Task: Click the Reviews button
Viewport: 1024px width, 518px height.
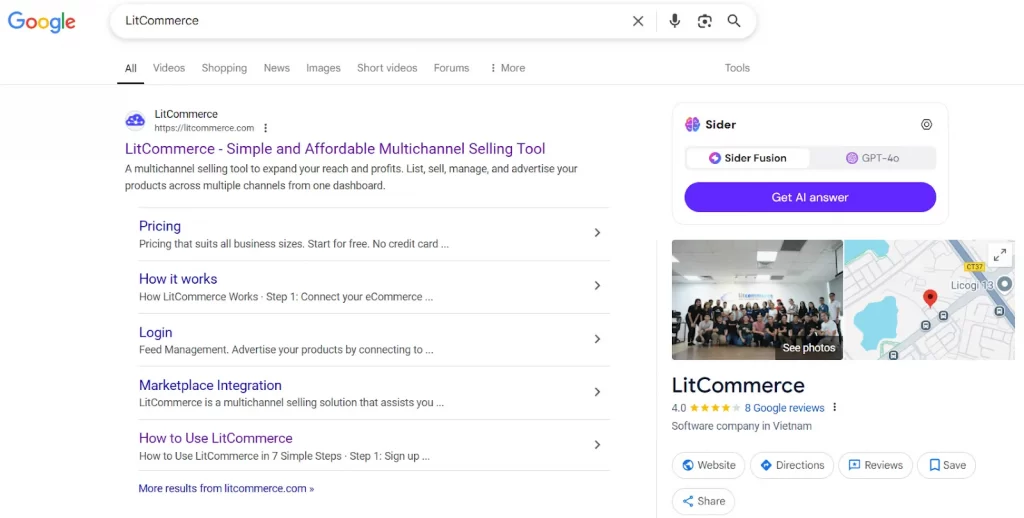Action: click(875, 465)
